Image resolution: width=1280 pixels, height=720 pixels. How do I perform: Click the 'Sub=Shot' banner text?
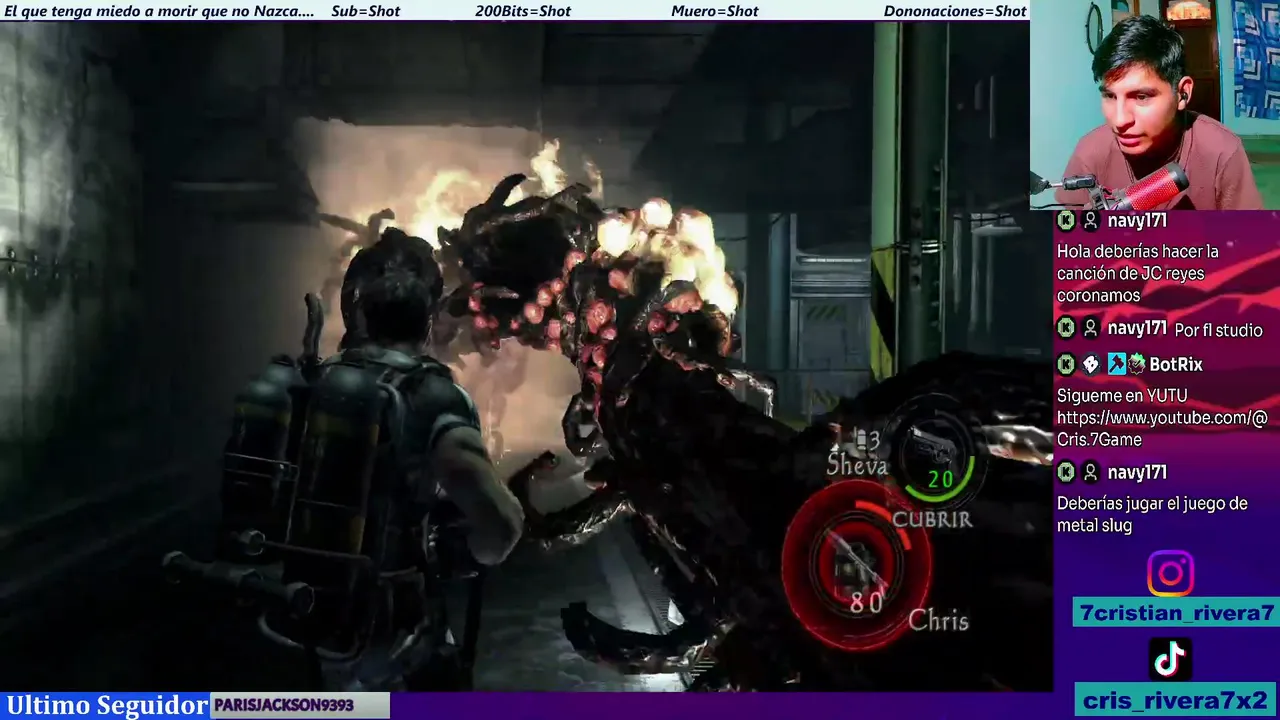[x=365, y=11]
